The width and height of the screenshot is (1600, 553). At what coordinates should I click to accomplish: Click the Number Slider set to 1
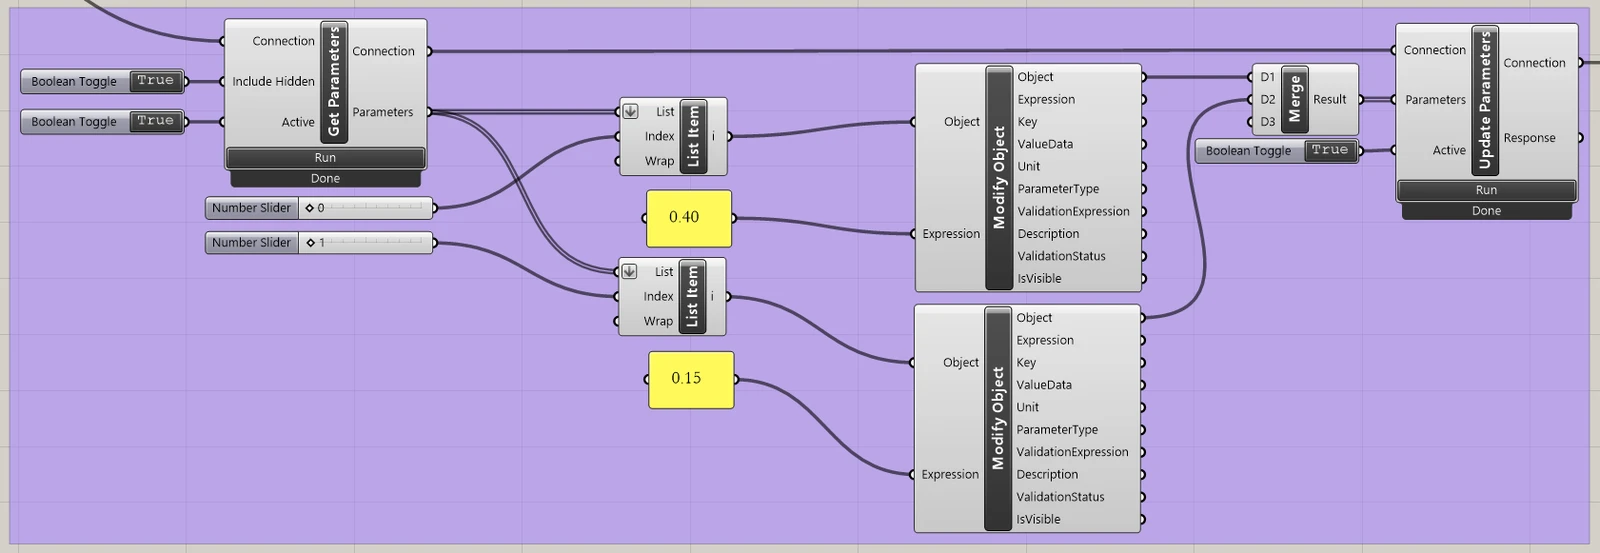pyautogui.click(x=319, y=243)
